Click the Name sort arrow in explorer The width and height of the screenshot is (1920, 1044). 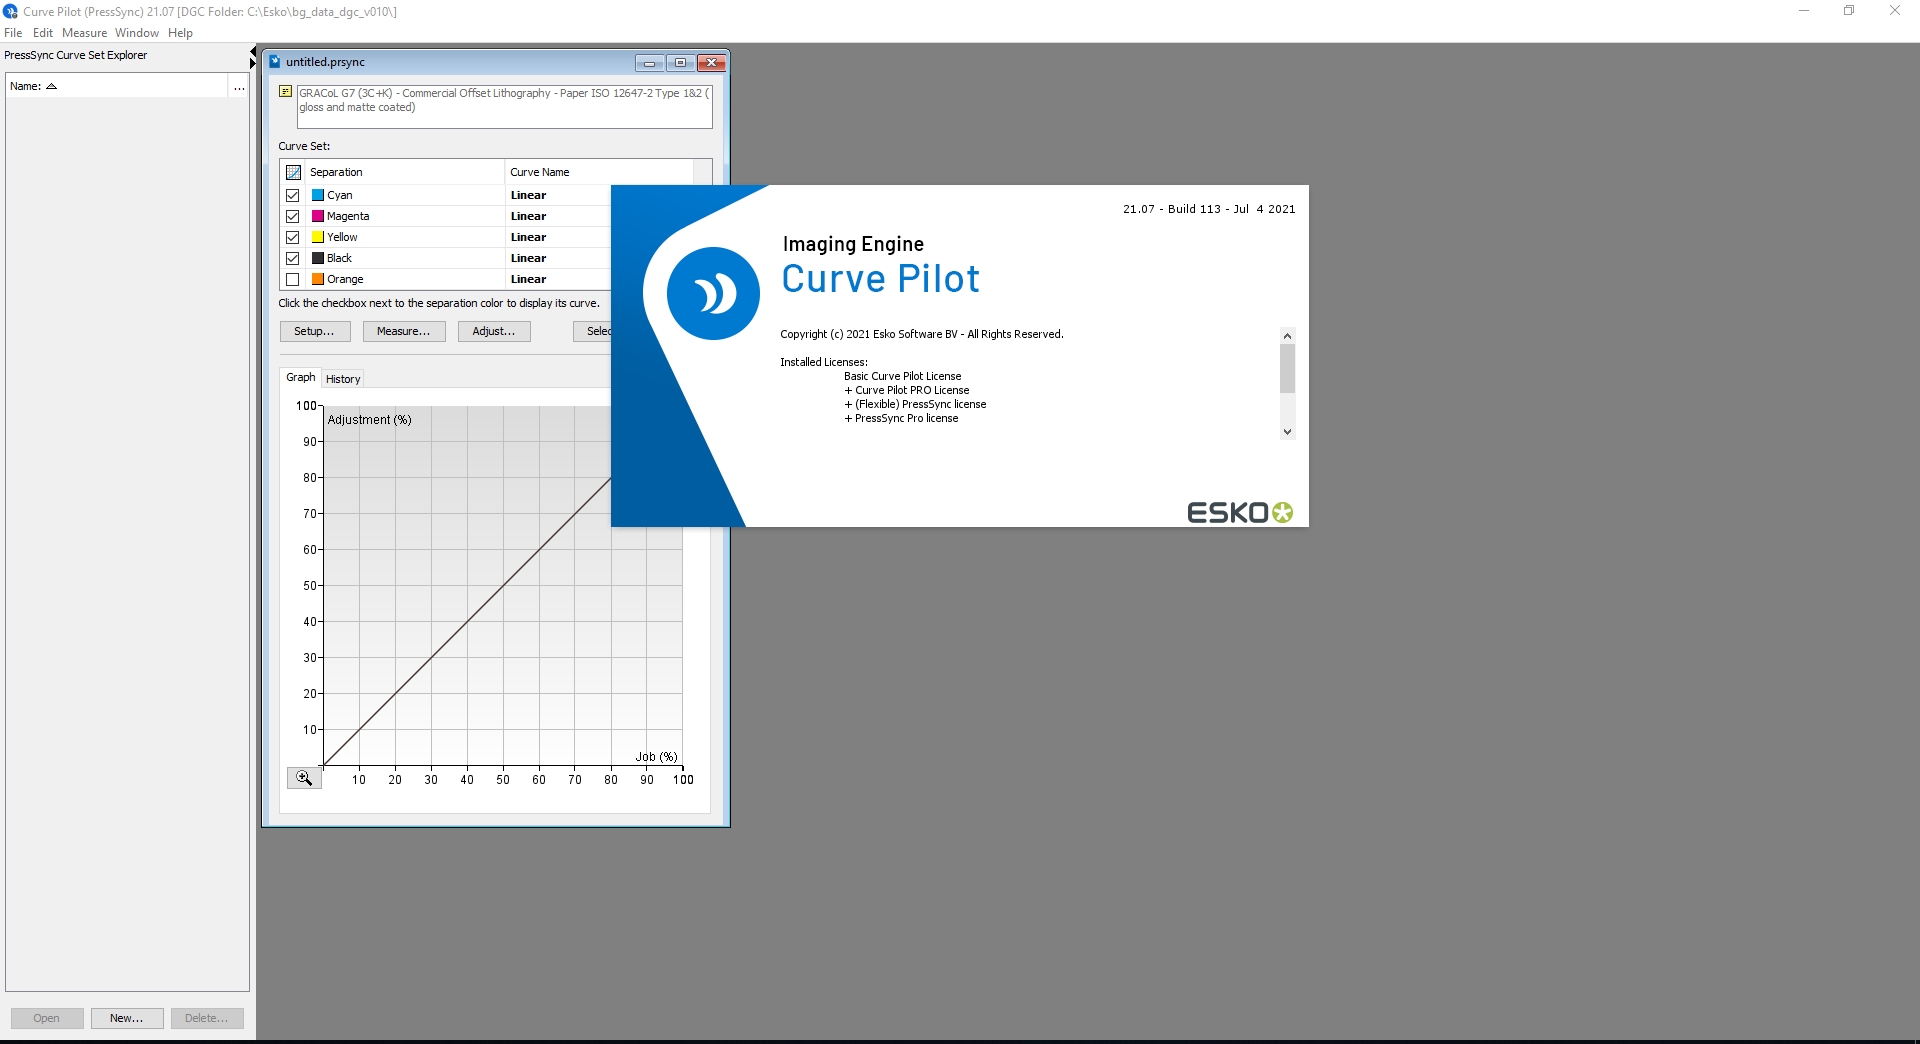click(52, 86)
